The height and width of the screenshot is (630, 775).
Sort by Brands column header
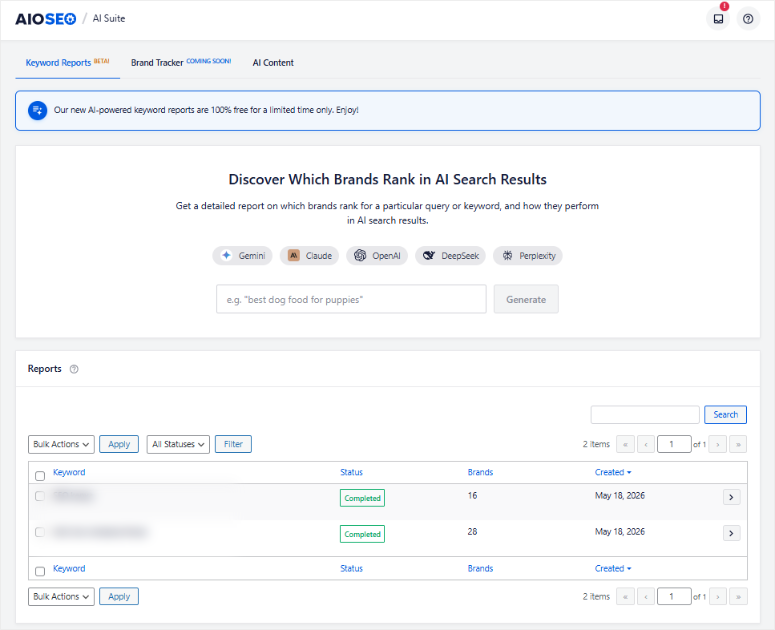[480, 472]
